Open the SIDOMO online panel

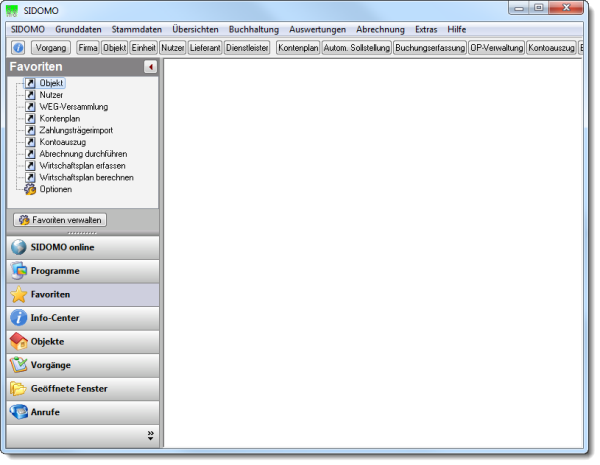pos(83,247)
